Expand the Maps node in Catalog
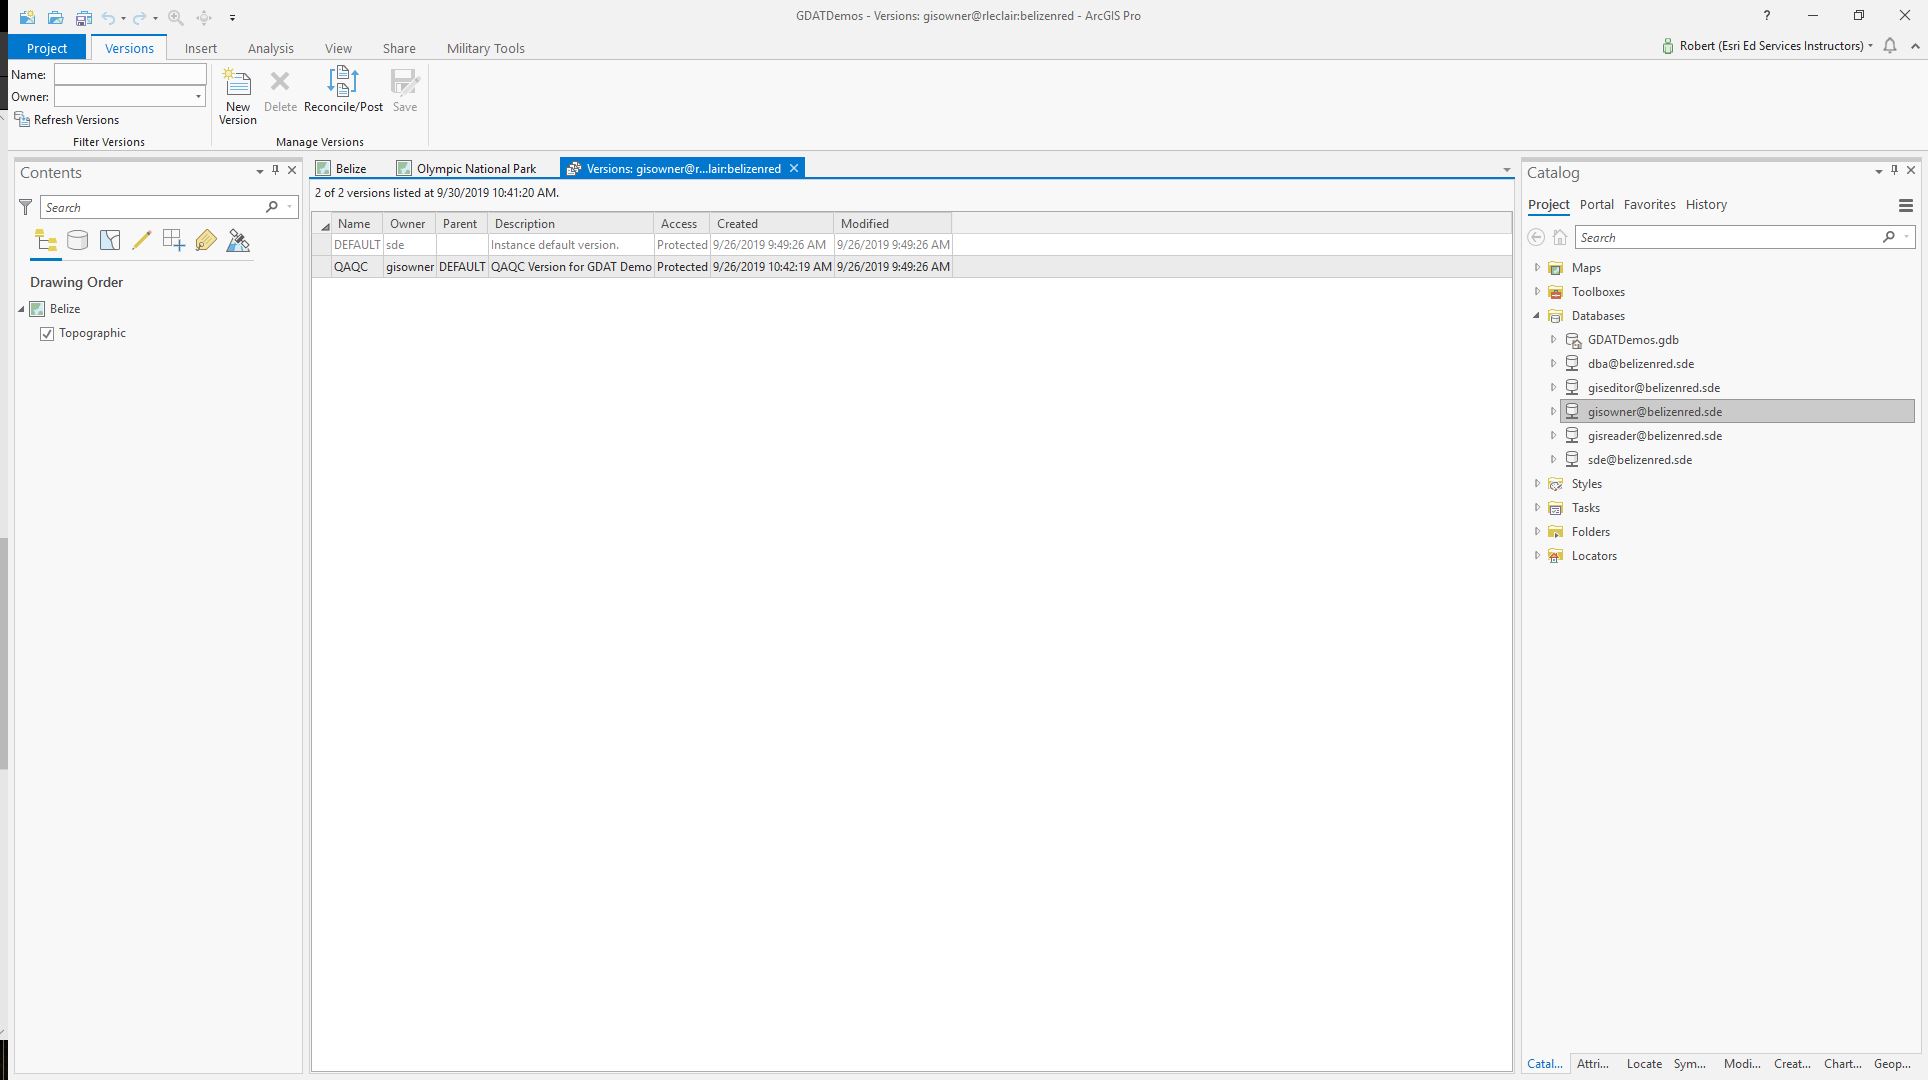1928x1080 pixels. 1538,268
